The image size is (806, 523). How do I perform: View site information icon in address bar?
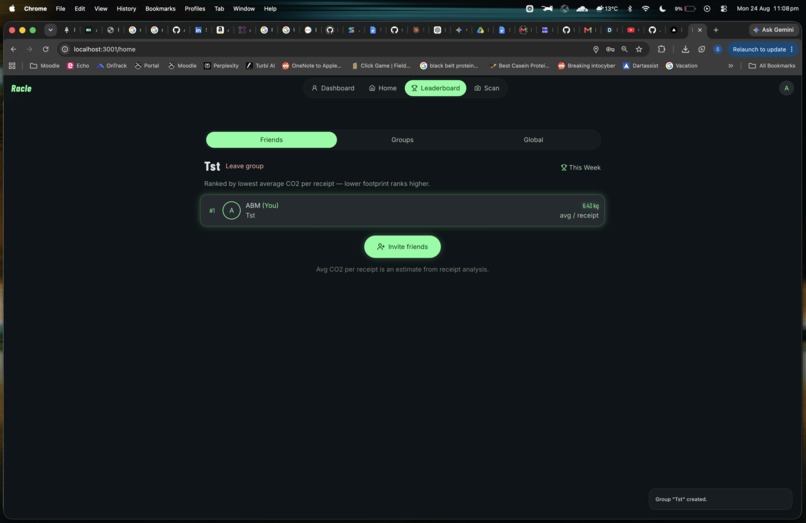(65, 49)
